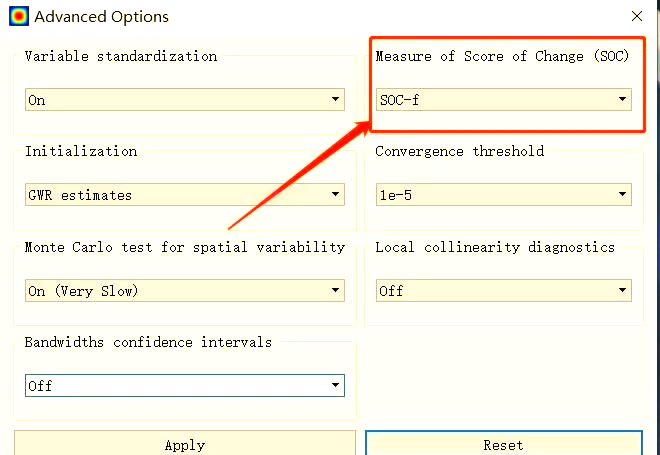660x455 pixels.
Task: Click the Local collinearity diagnostics label
Action: pos(495,247)
